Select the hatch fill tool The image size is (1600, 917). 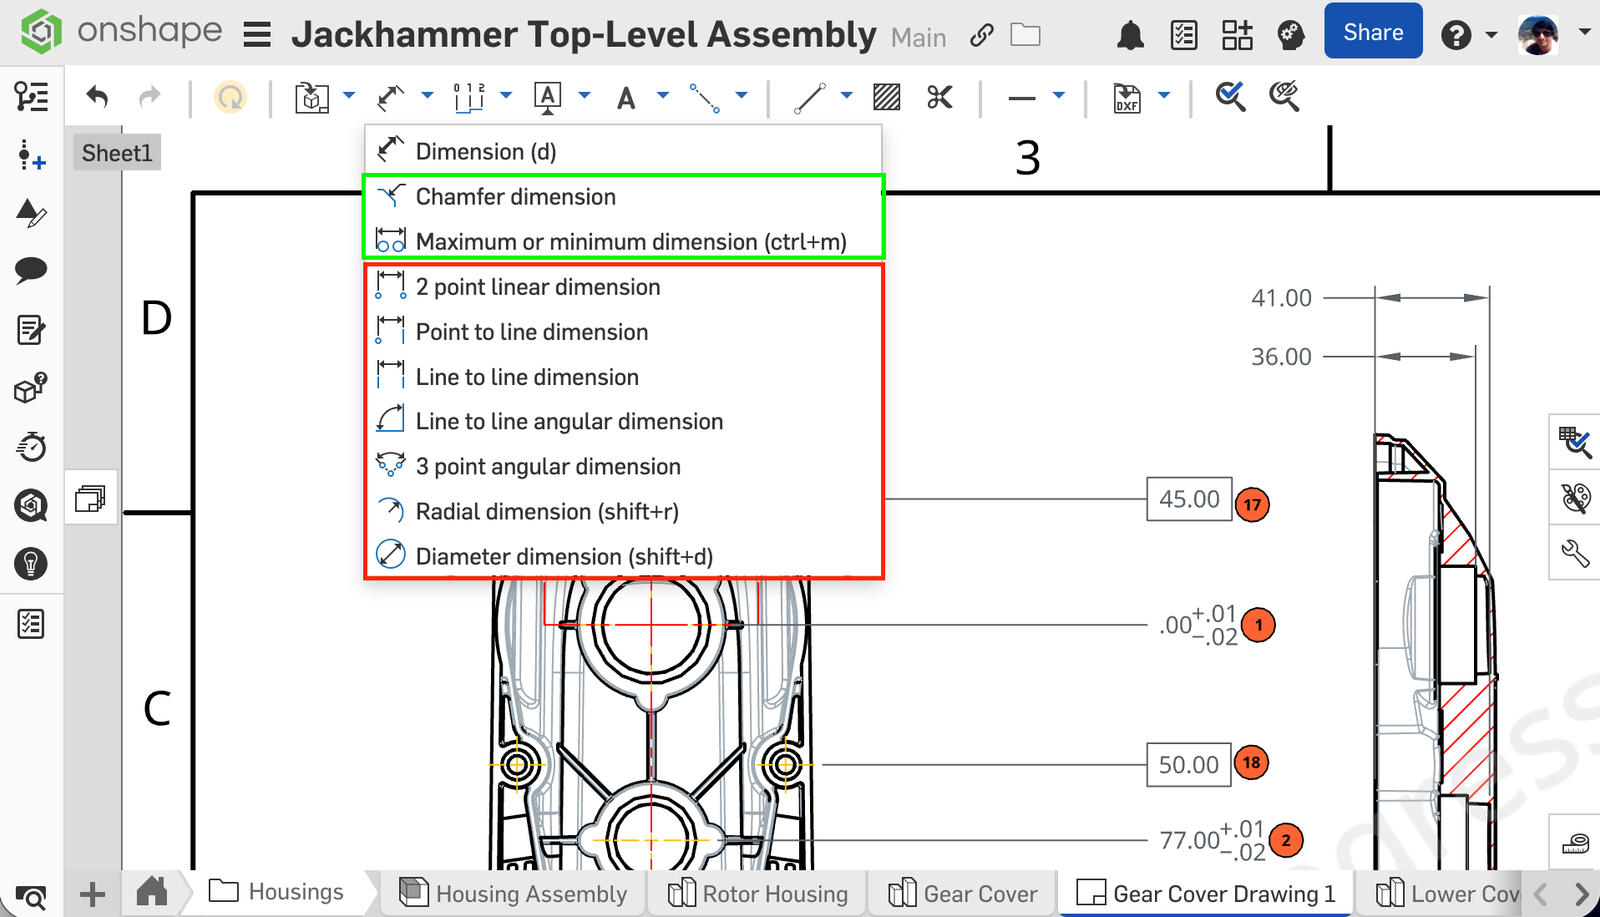(x=886, y=97)
